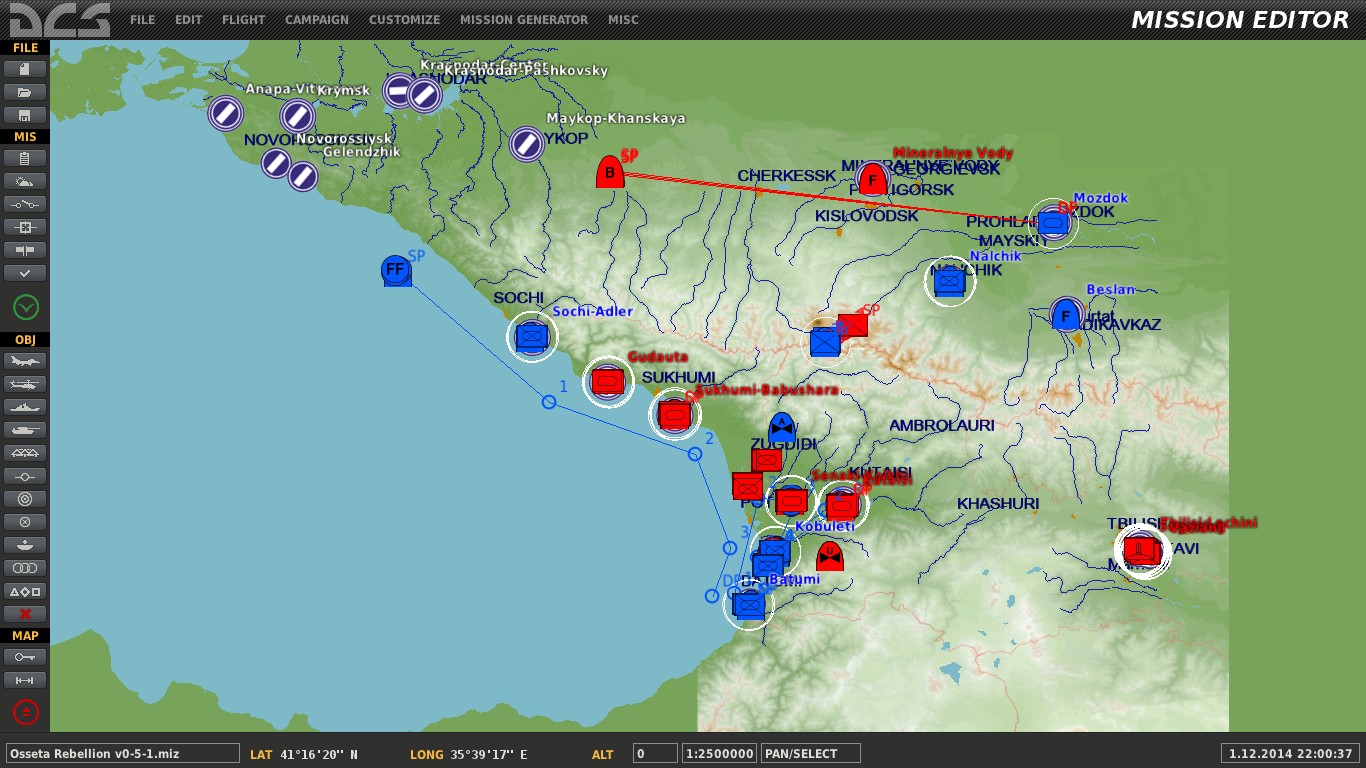Viewport: 1366px width, 768px height.
Task: Select the helicopter group placement tool
Action: pyautogui.click(x=25, y=384)
